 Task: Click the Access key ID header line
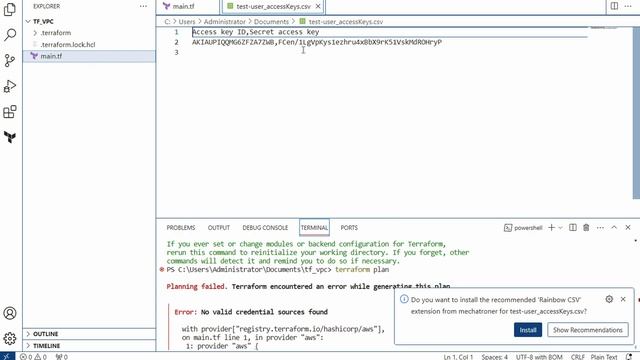pyautogui.click(x=256, y=32)
